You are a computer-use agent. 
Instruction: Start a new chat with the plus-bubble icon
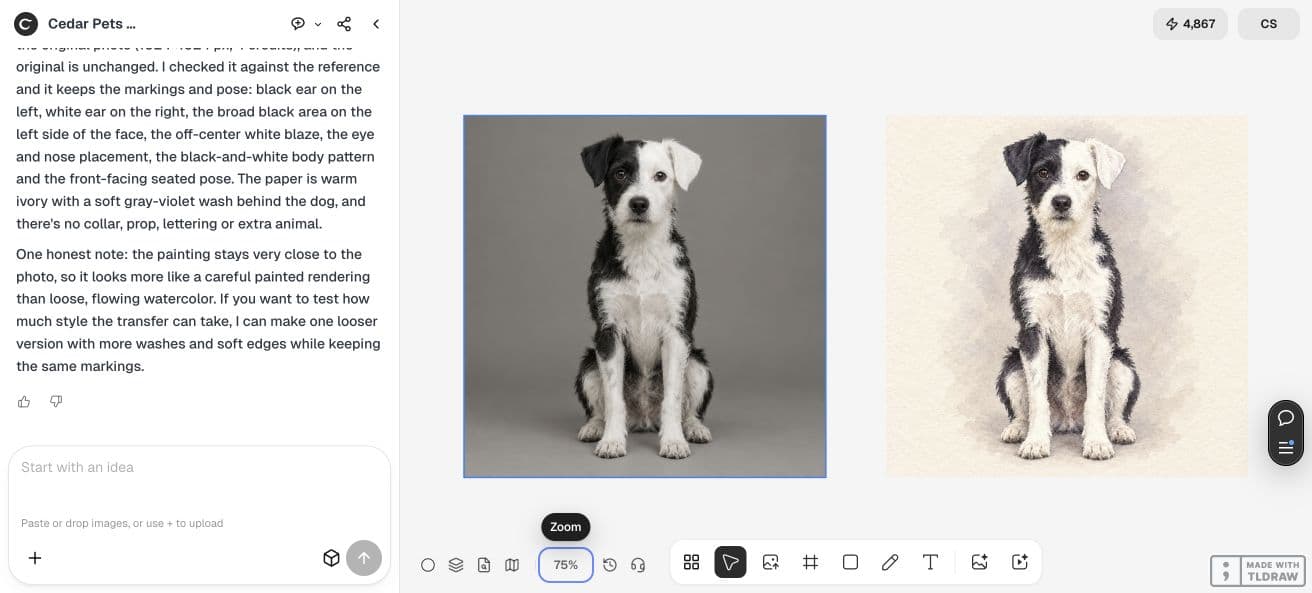pos(298,24)
